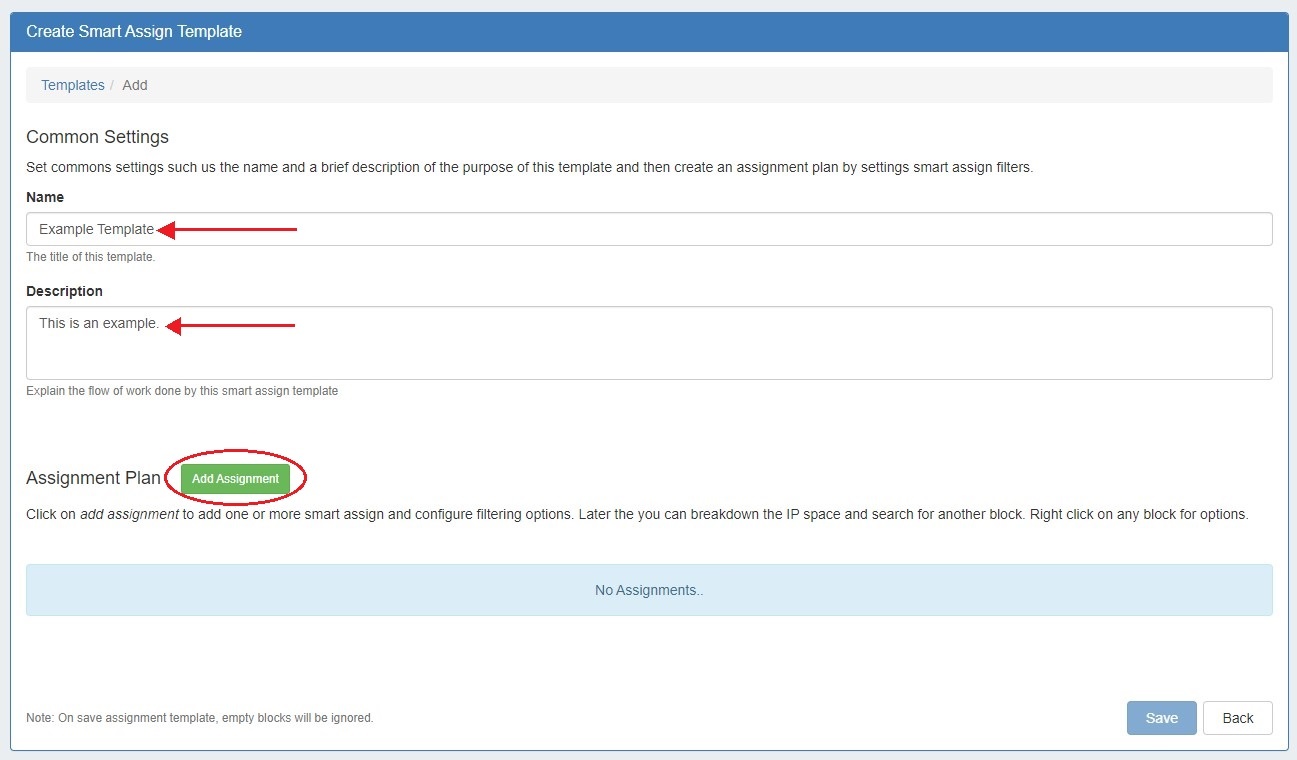Focus the Name input field
The image size is (1297, 760).
700,229
